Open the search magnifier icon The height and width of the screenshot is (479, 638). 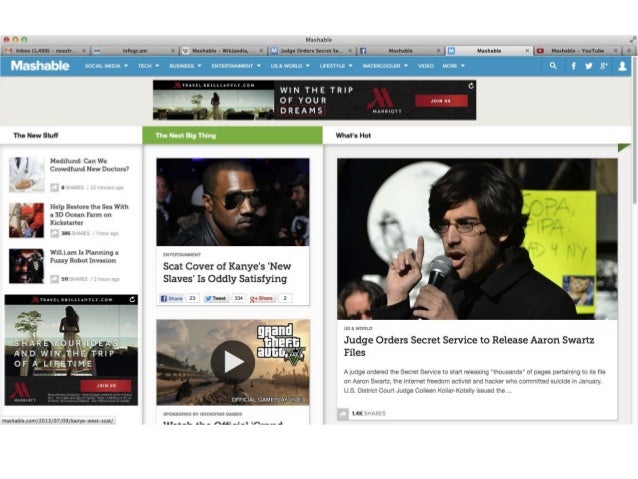(553, 66)
